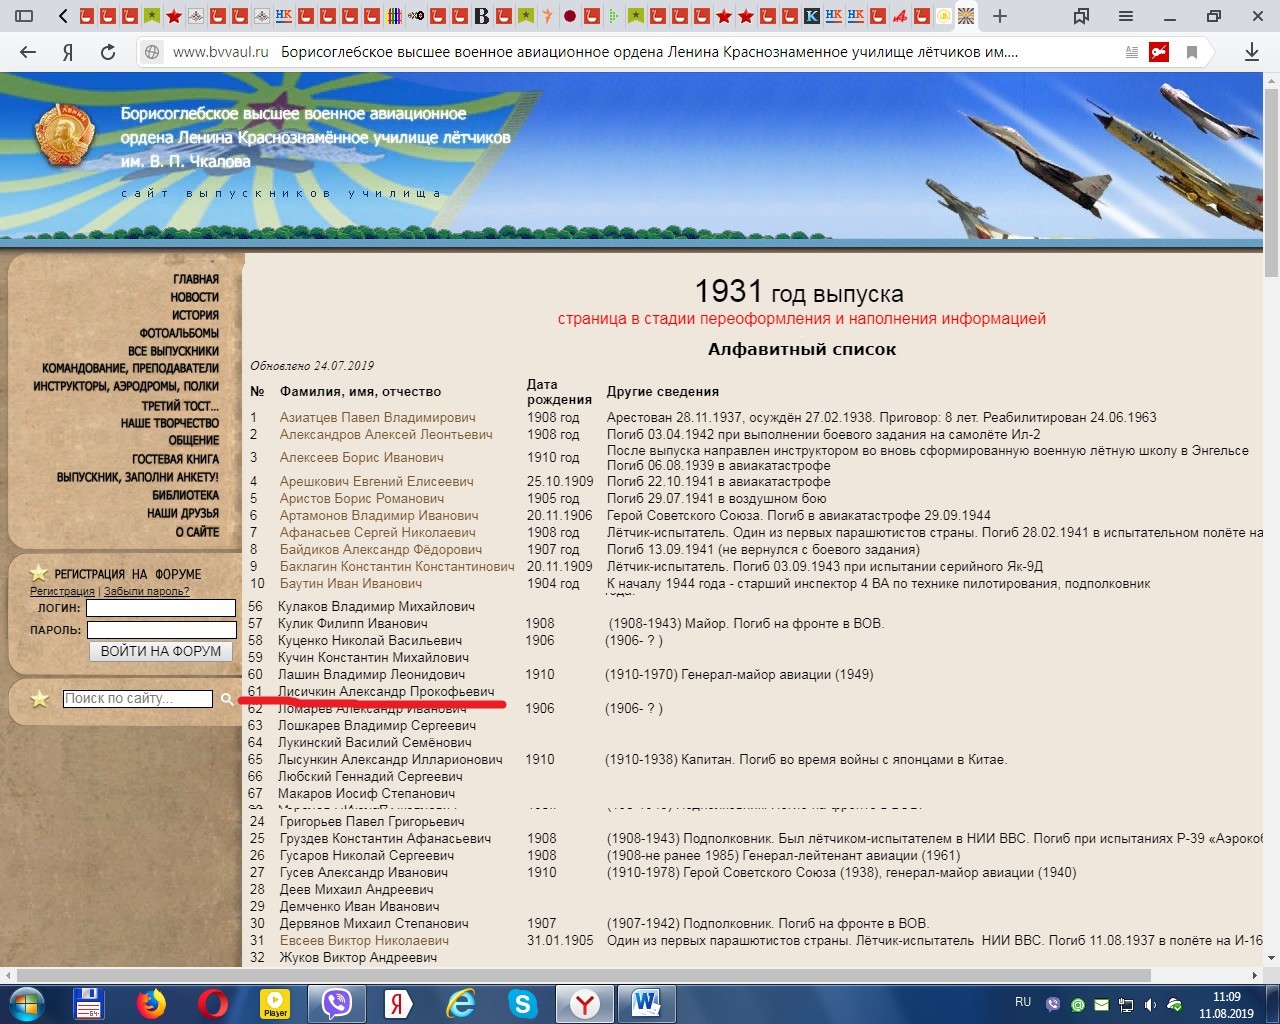Bookmark this page with the bookmark icon
Viewport: 1280px width, 1024px height.
click(x=1192, y=53)
